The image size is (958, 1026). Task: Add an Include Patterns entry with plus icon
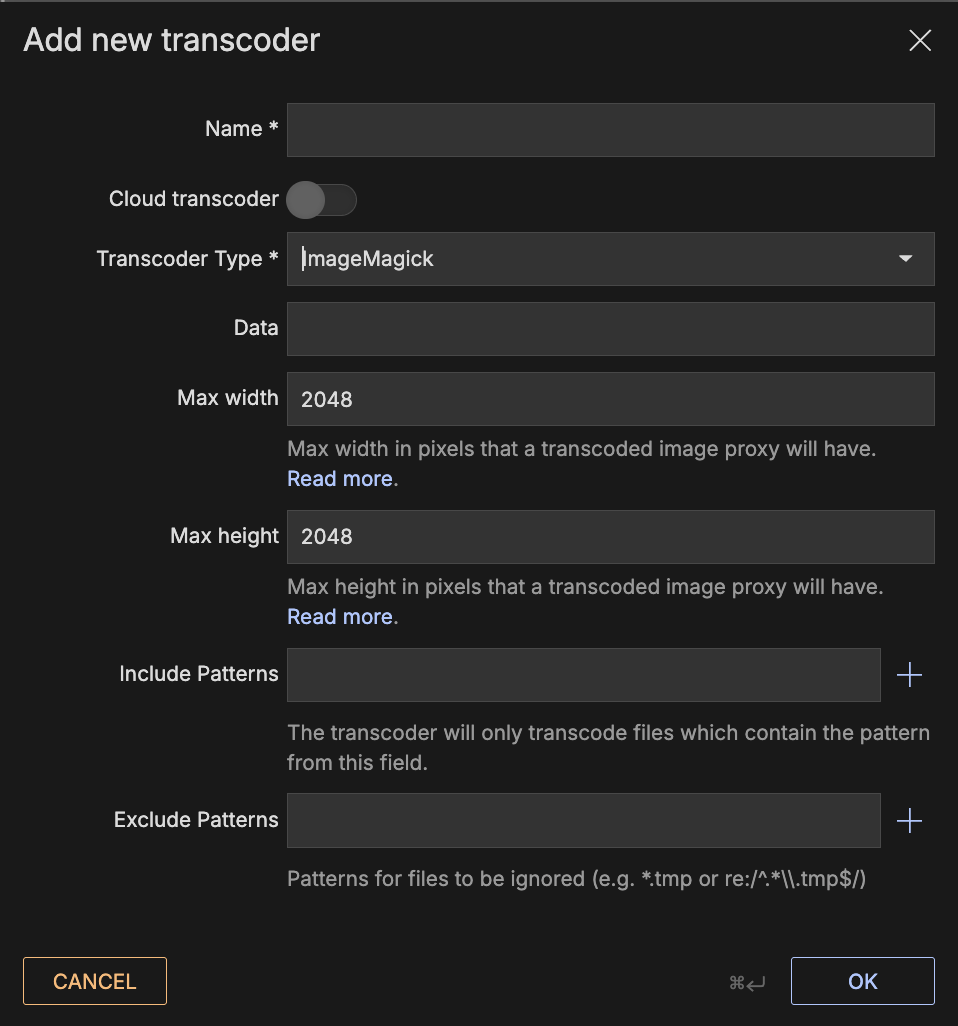[x=909, y=675]
